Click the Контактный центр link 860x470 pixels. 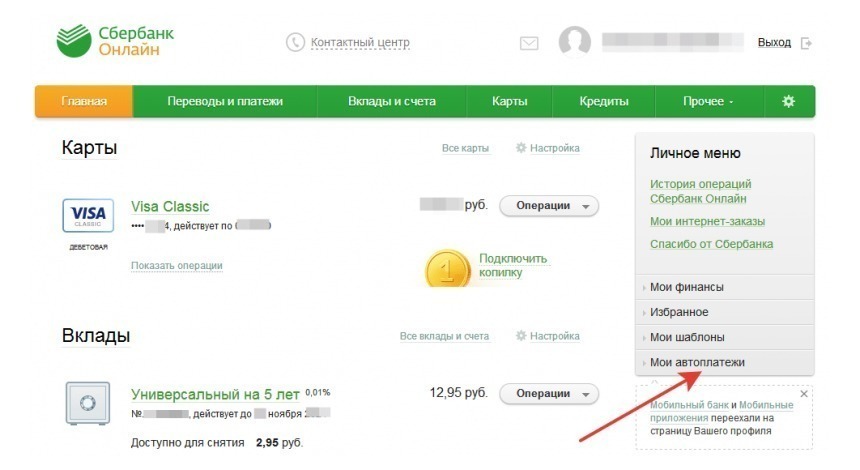click(360, 42)
